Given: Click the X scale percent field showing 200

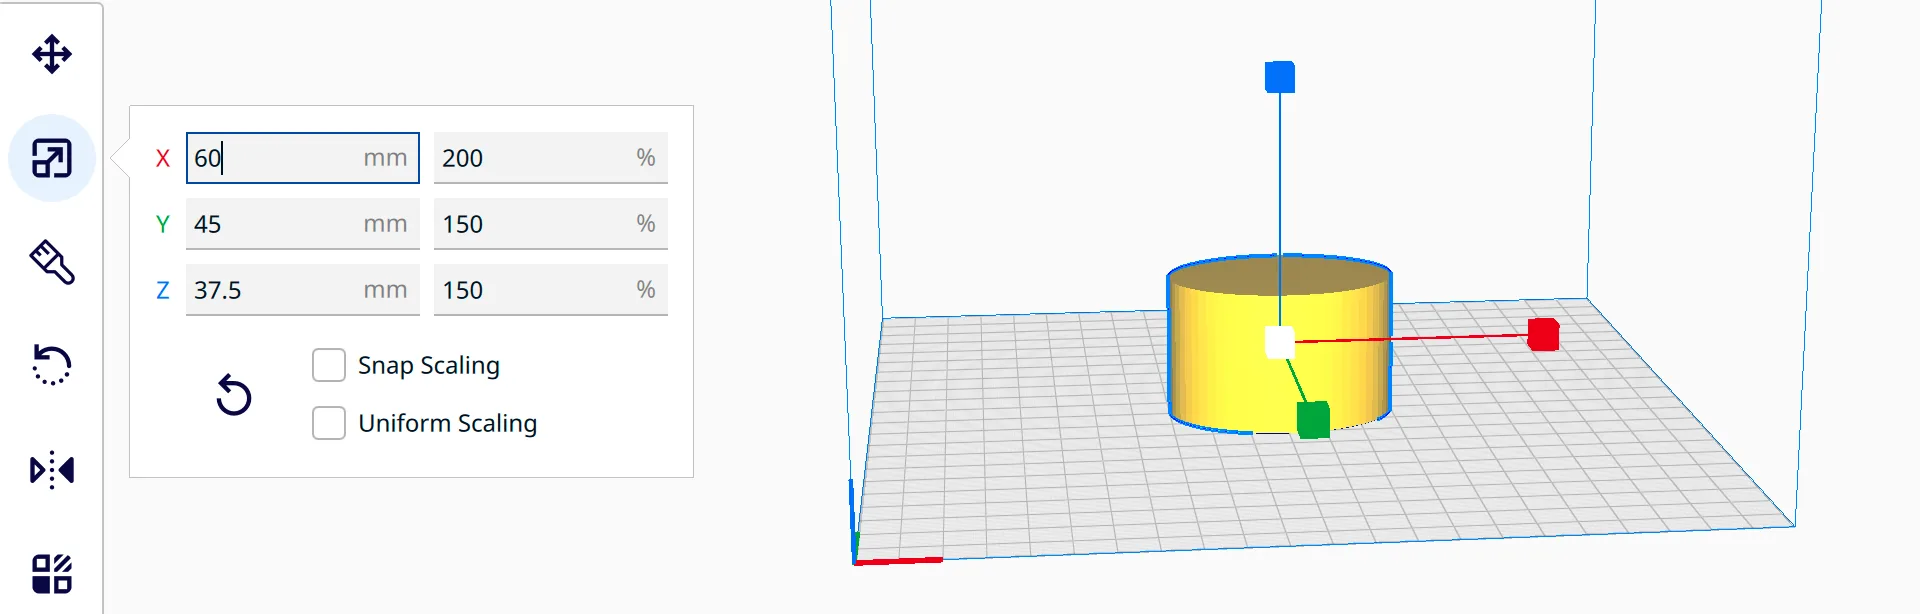Looking at the screenshot, I should pos(551,158).
